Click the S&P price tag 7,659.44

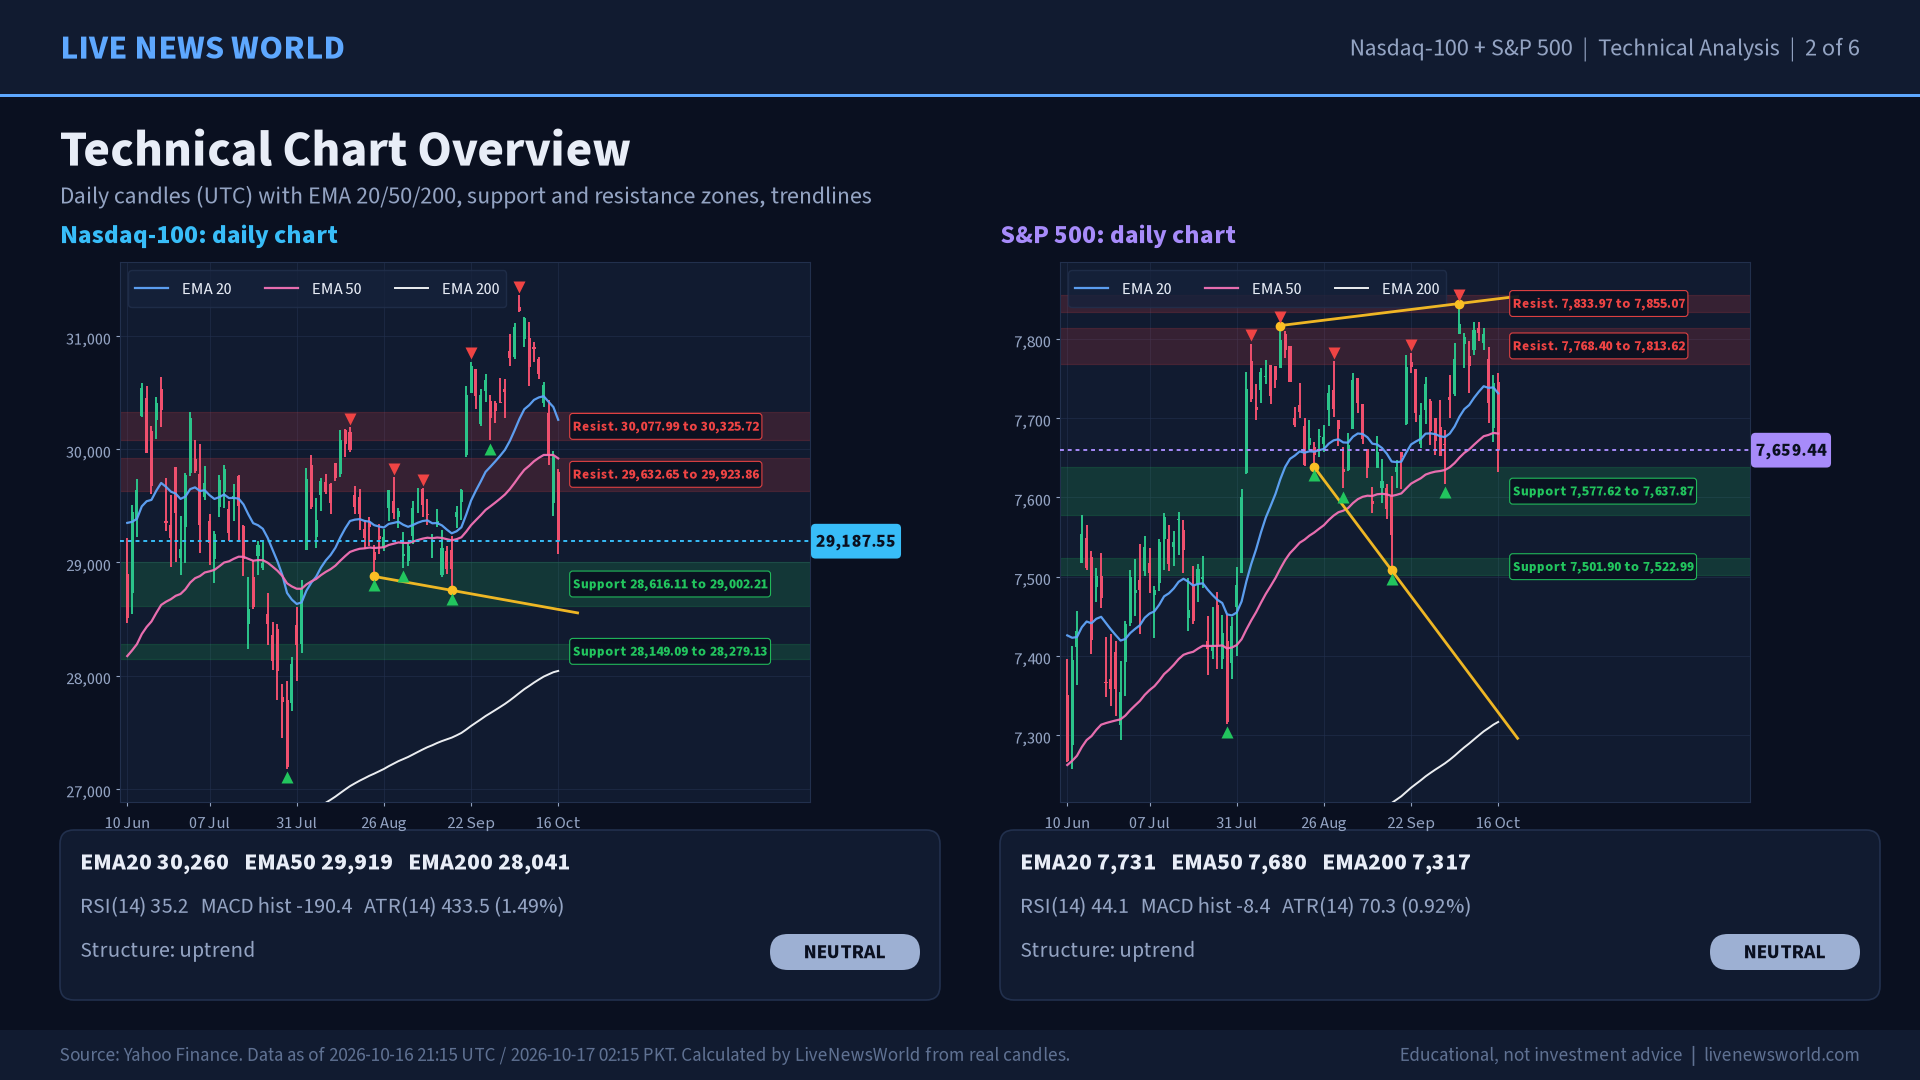coord(1791,450)
